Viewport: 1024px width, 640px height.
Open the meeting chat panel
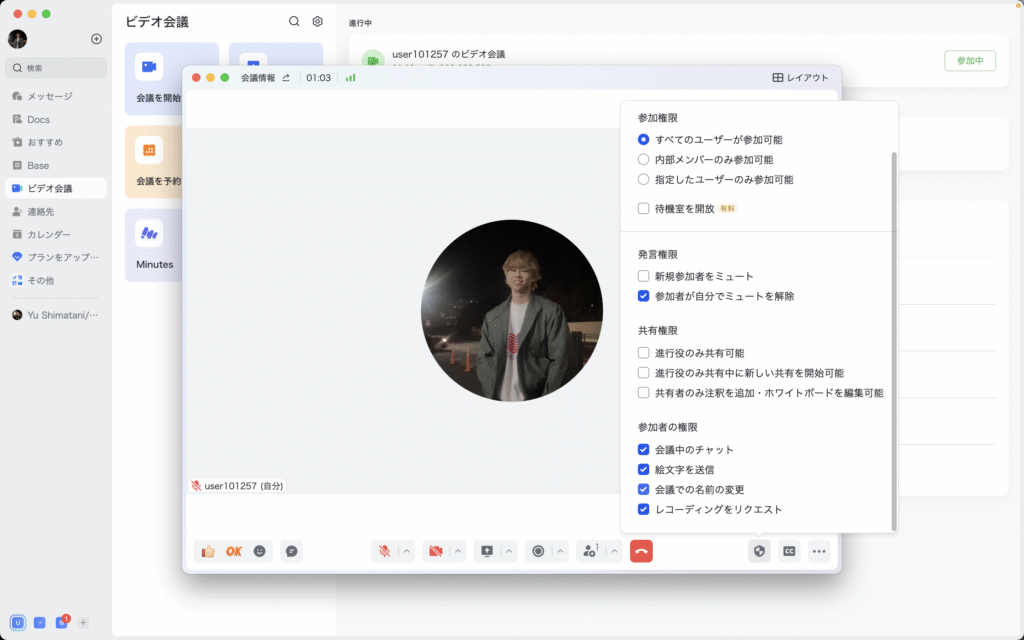291,551
